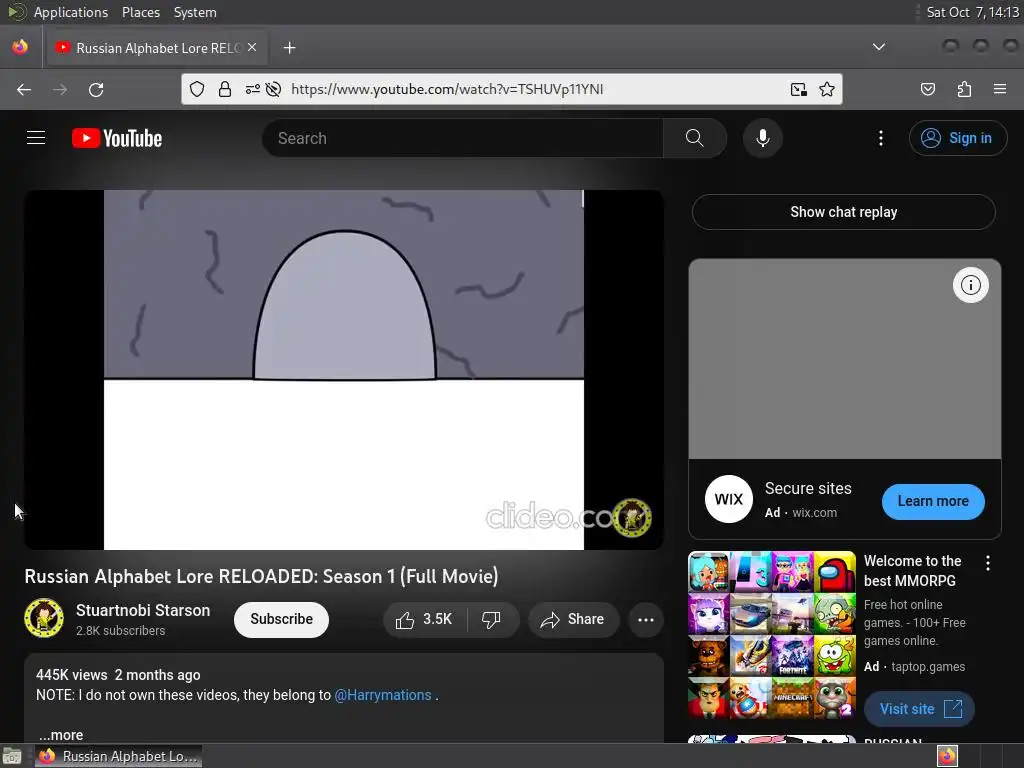Click the video player to pause

[x=344, y=370]
